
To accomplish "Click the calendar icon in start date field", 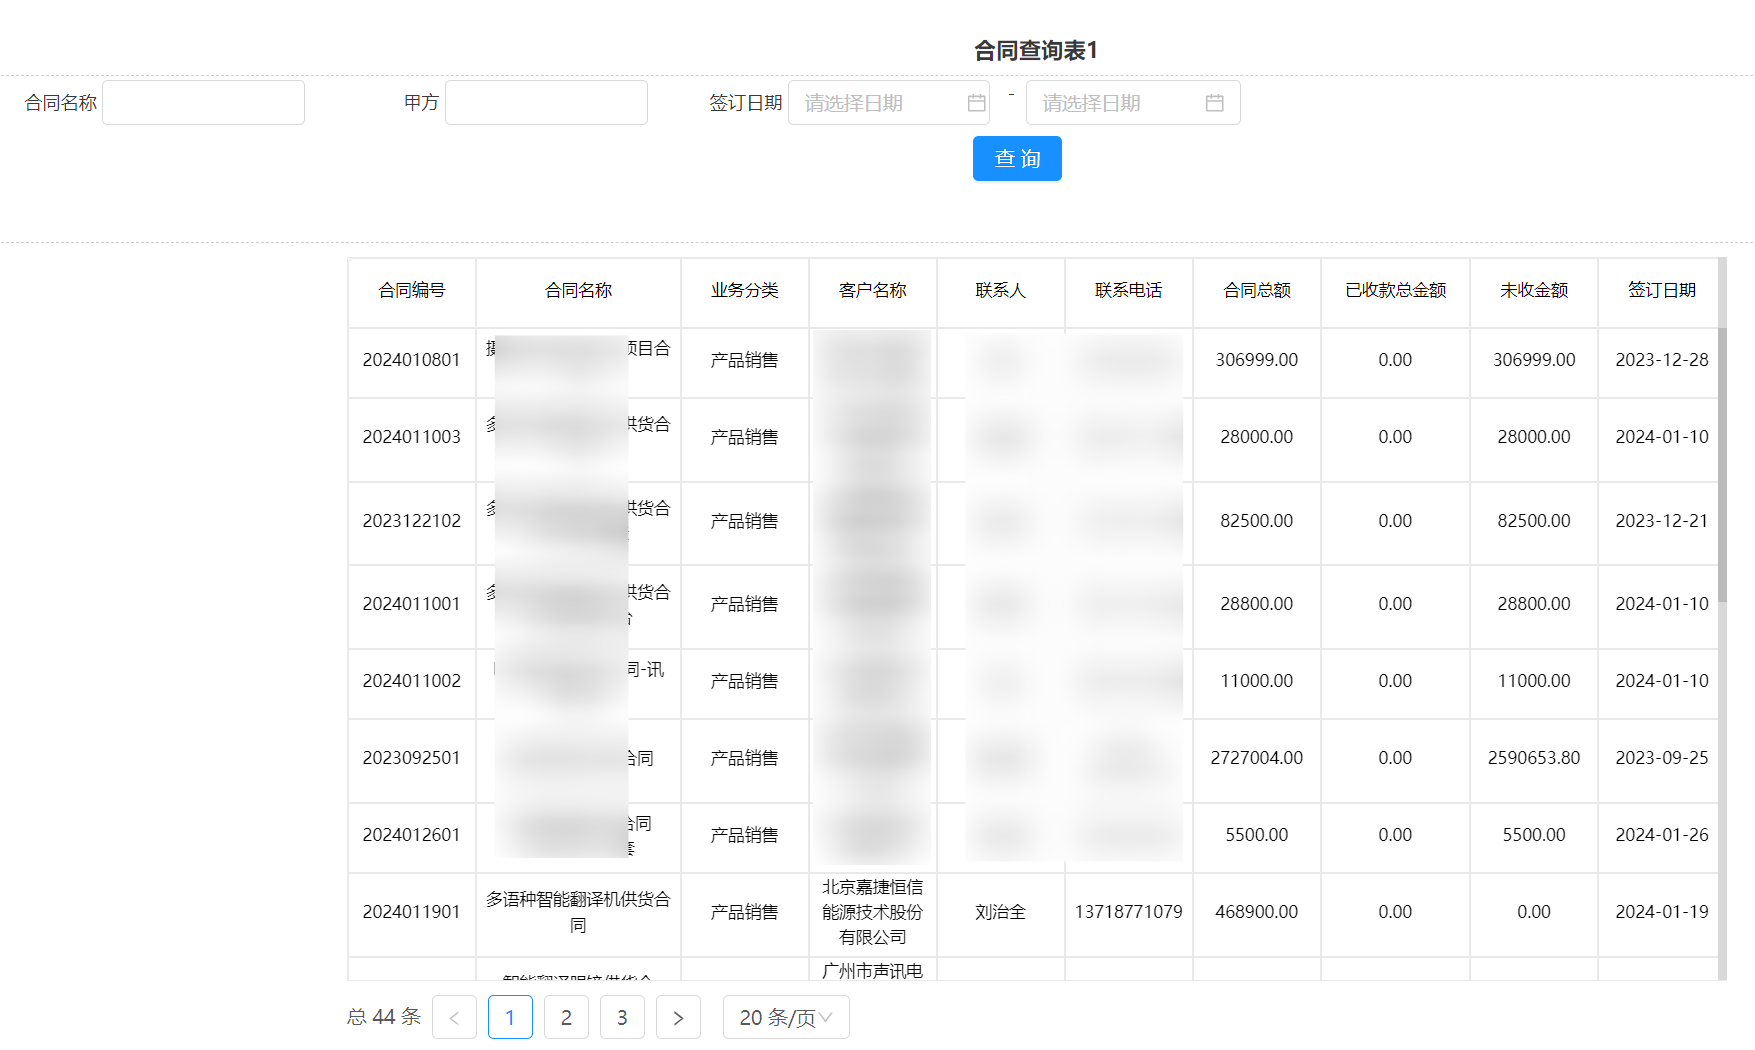I will coord(976,103).
